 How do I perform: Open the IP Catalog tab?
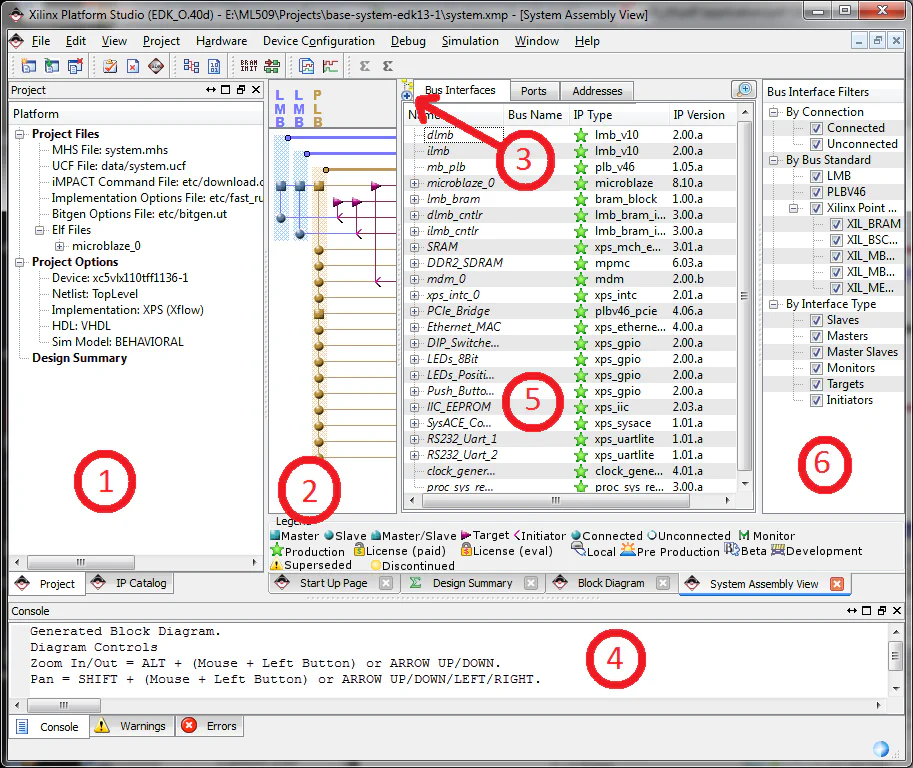click(x=131, y=583)
